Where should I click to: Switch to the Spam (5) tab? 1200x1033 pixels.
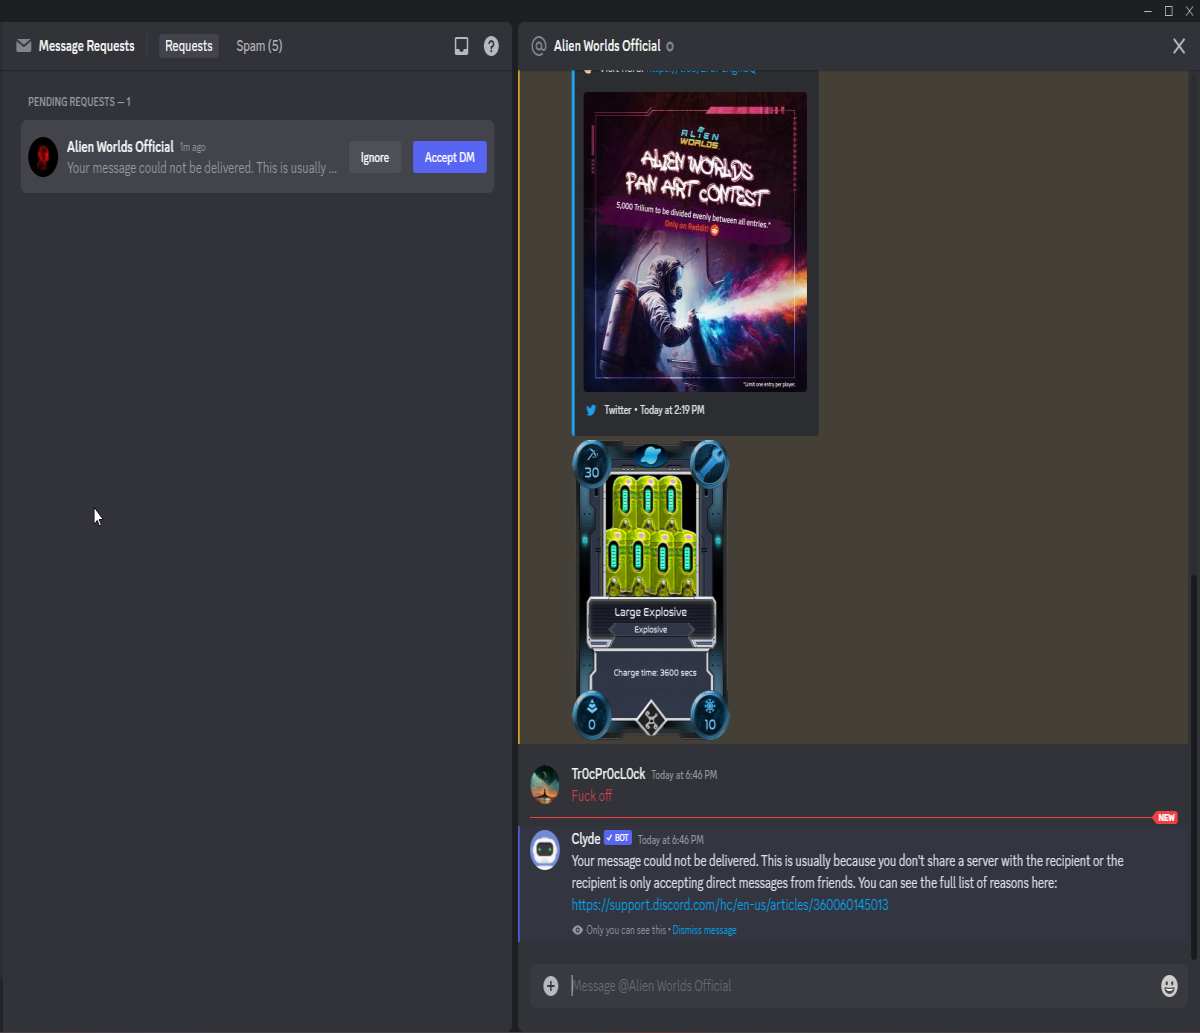click(259, 46)
